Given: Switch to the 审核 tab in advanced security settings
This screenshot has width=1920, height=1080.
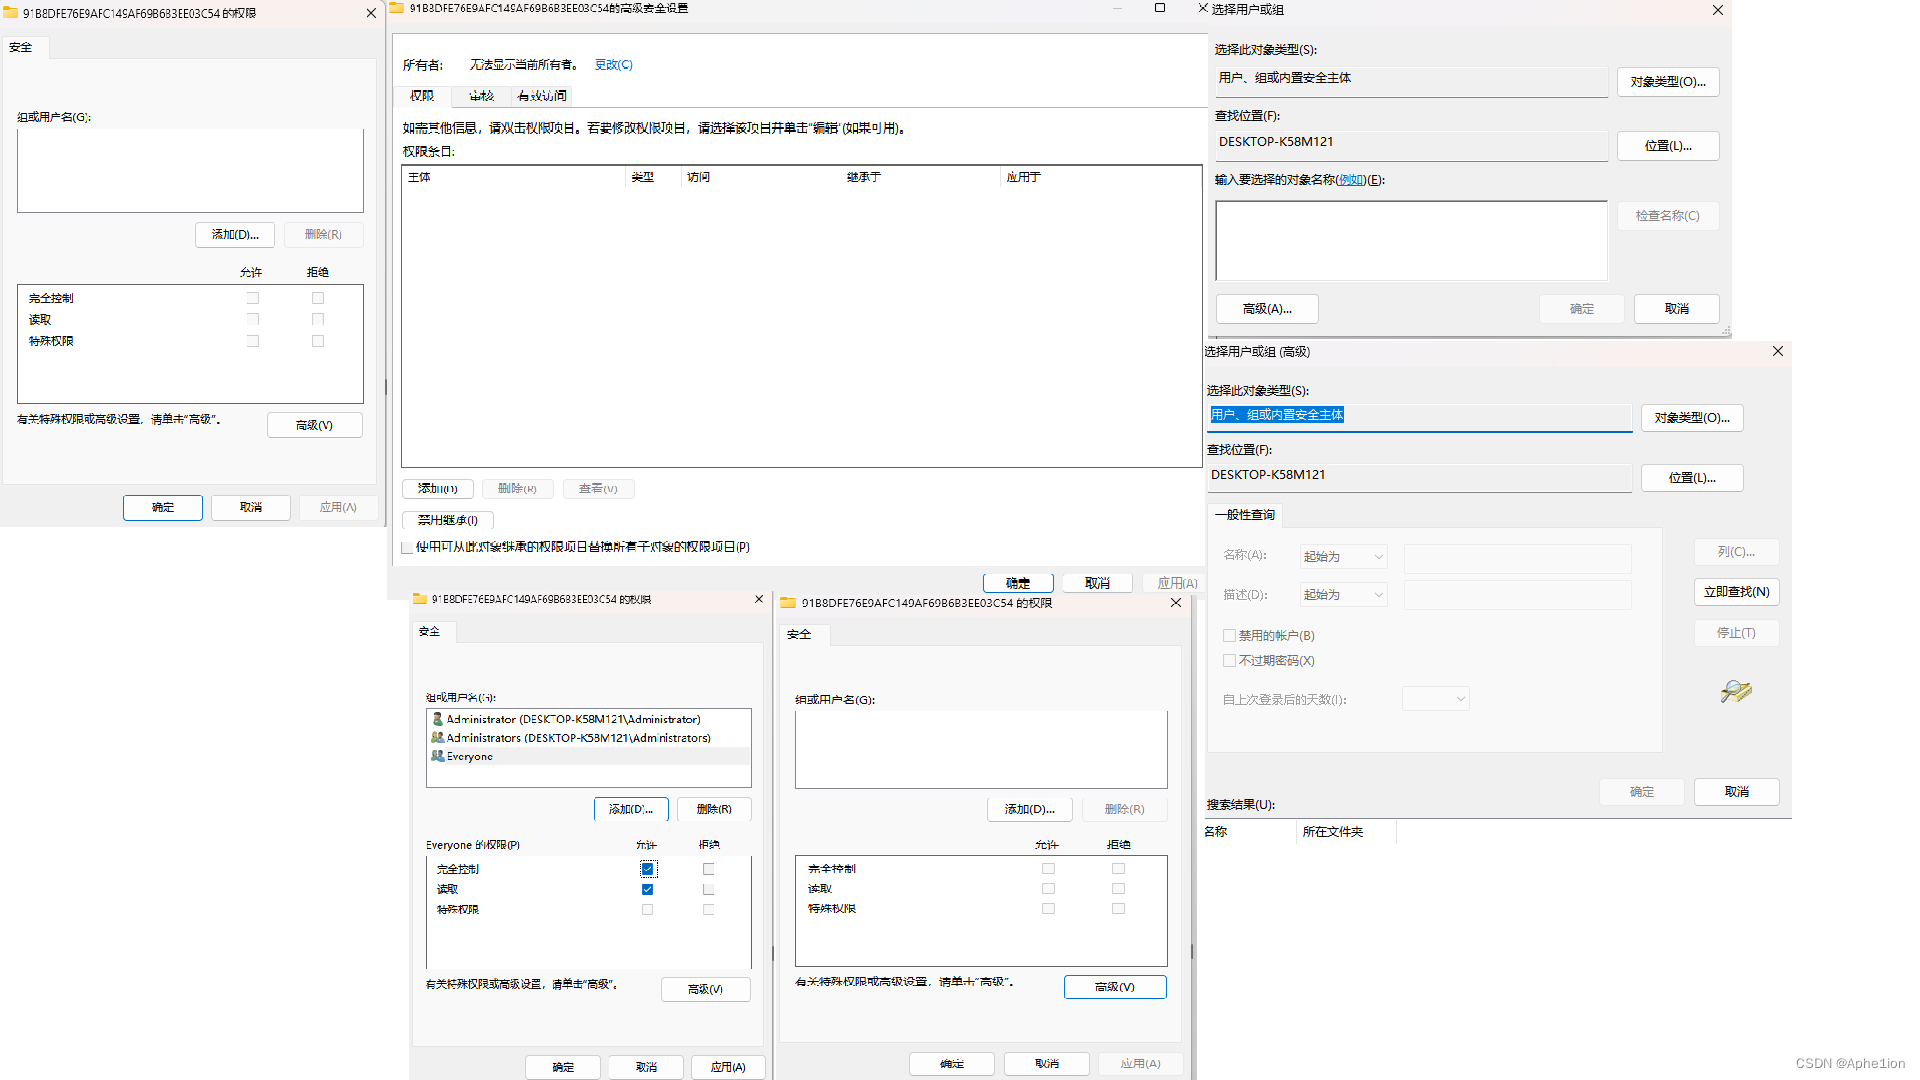Looking at the screenshot, I should (x=482, y=96).
